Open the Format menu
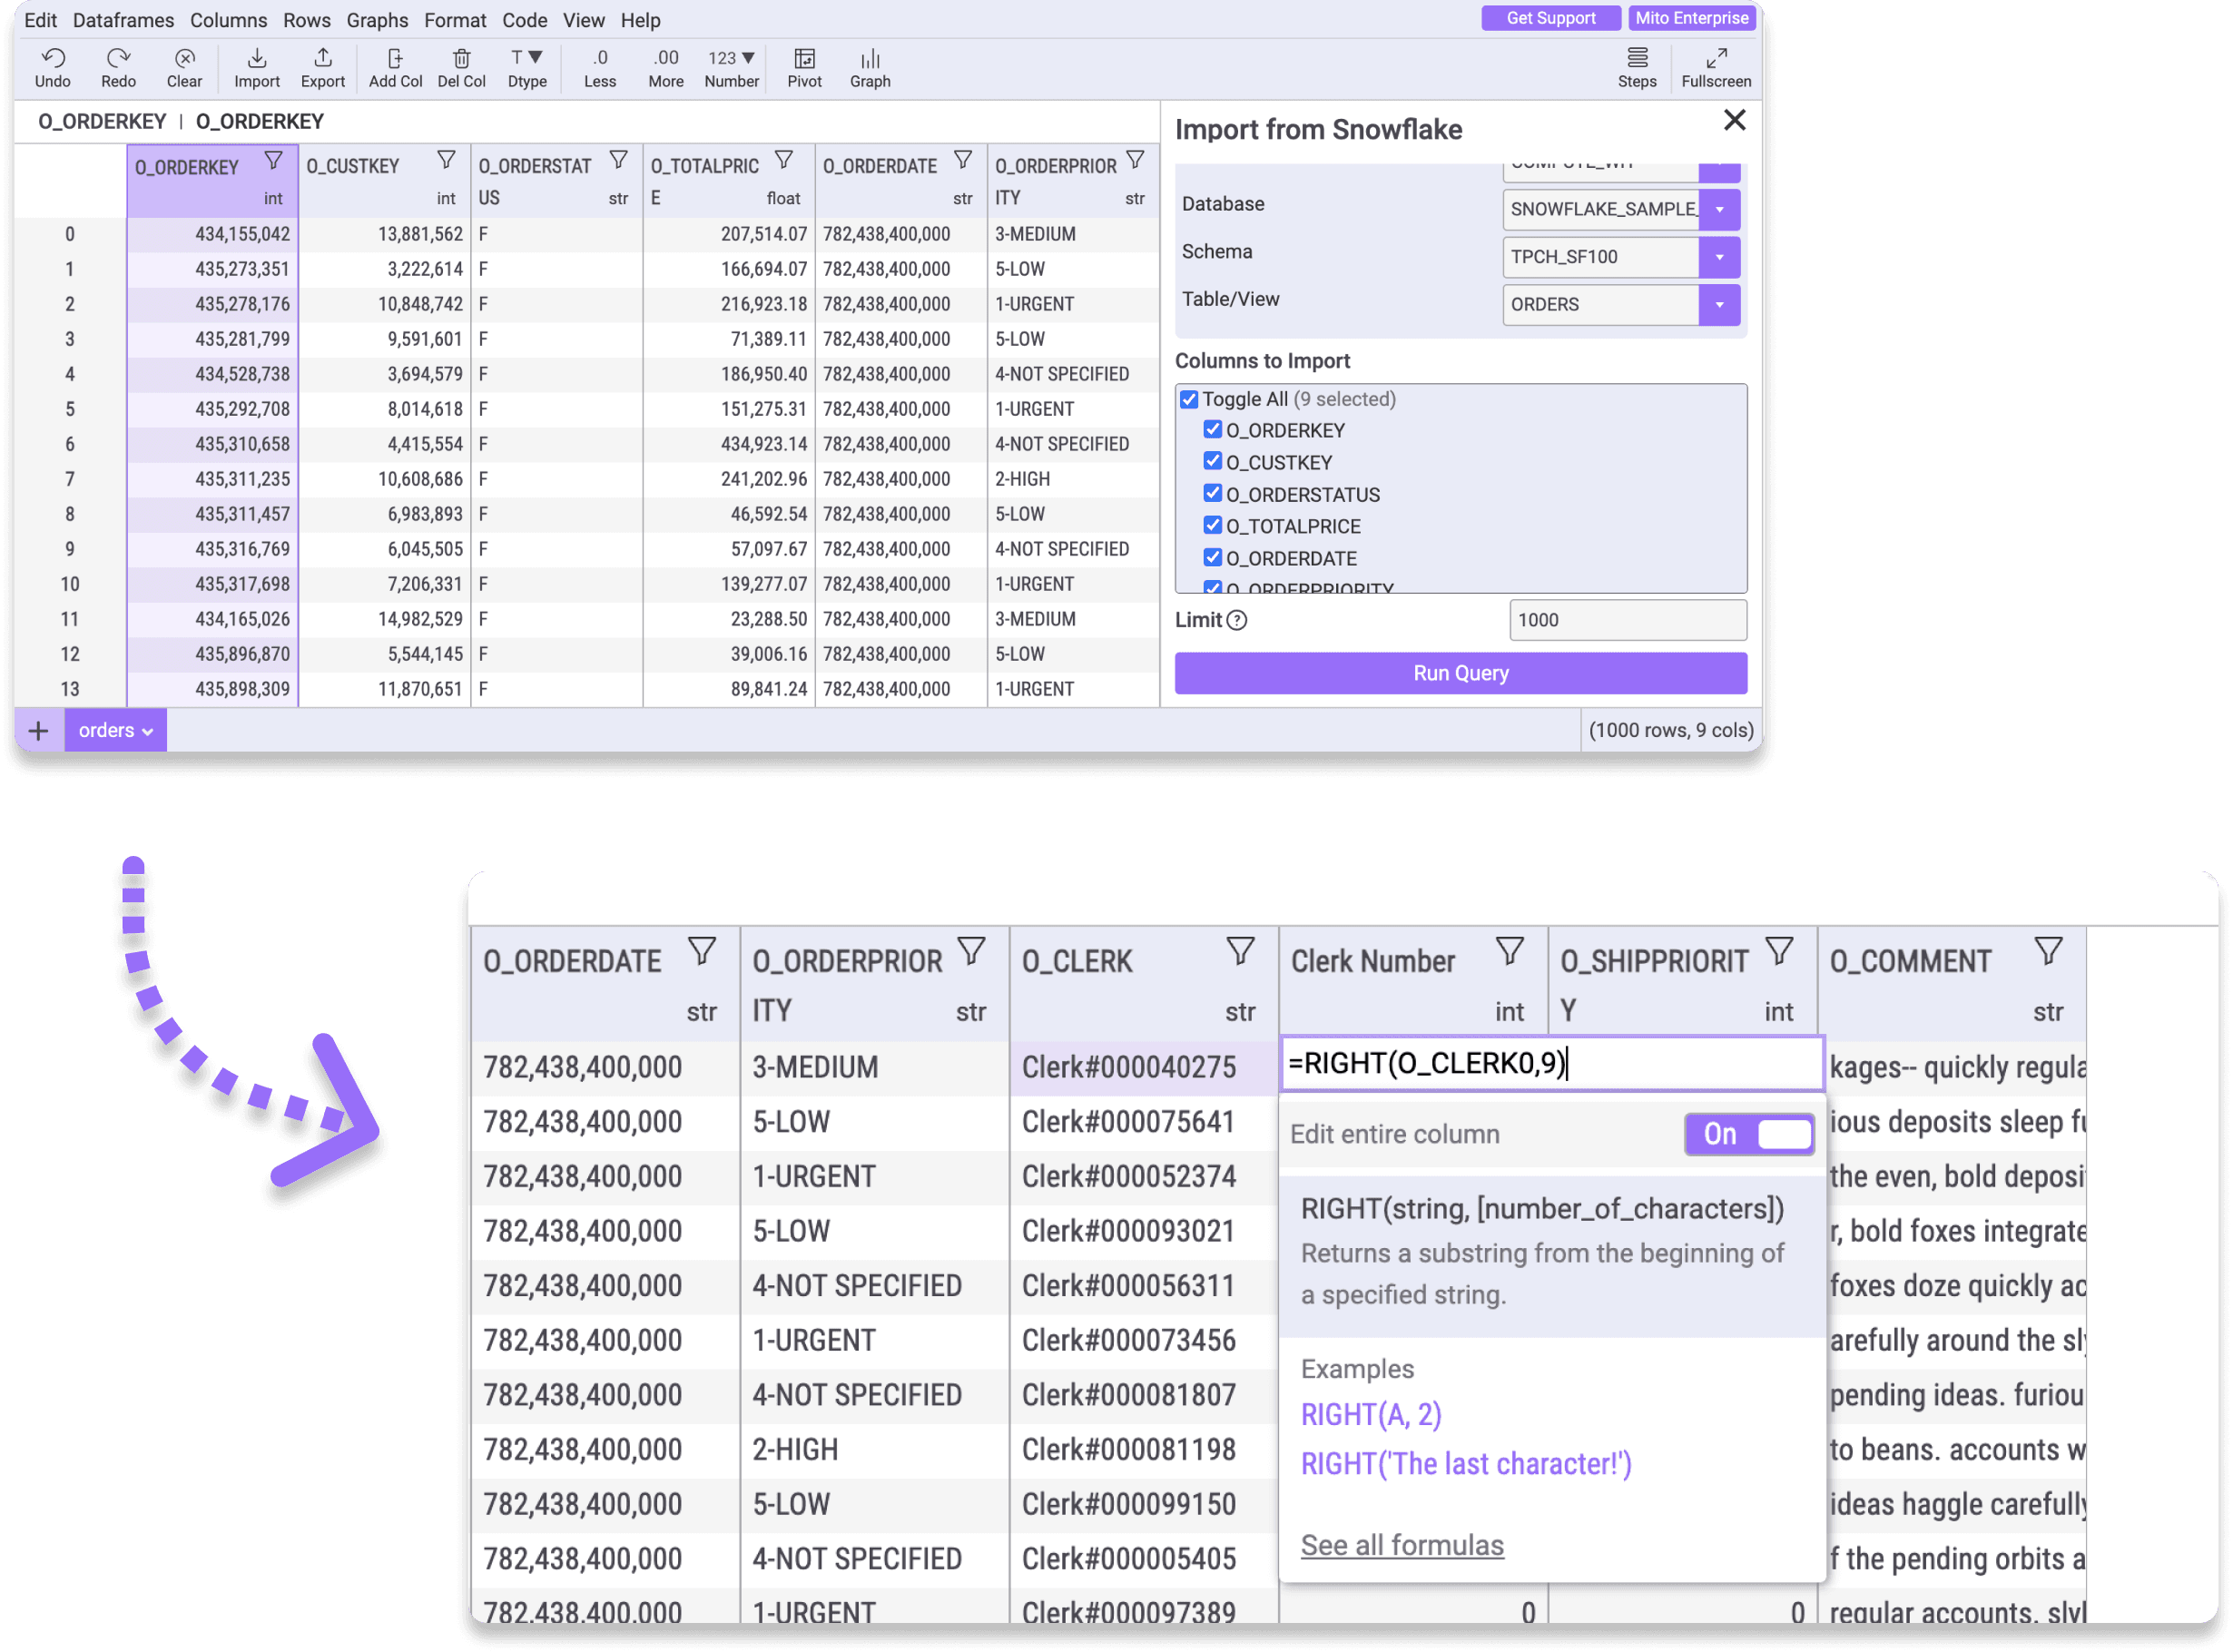 click(455, 20)
